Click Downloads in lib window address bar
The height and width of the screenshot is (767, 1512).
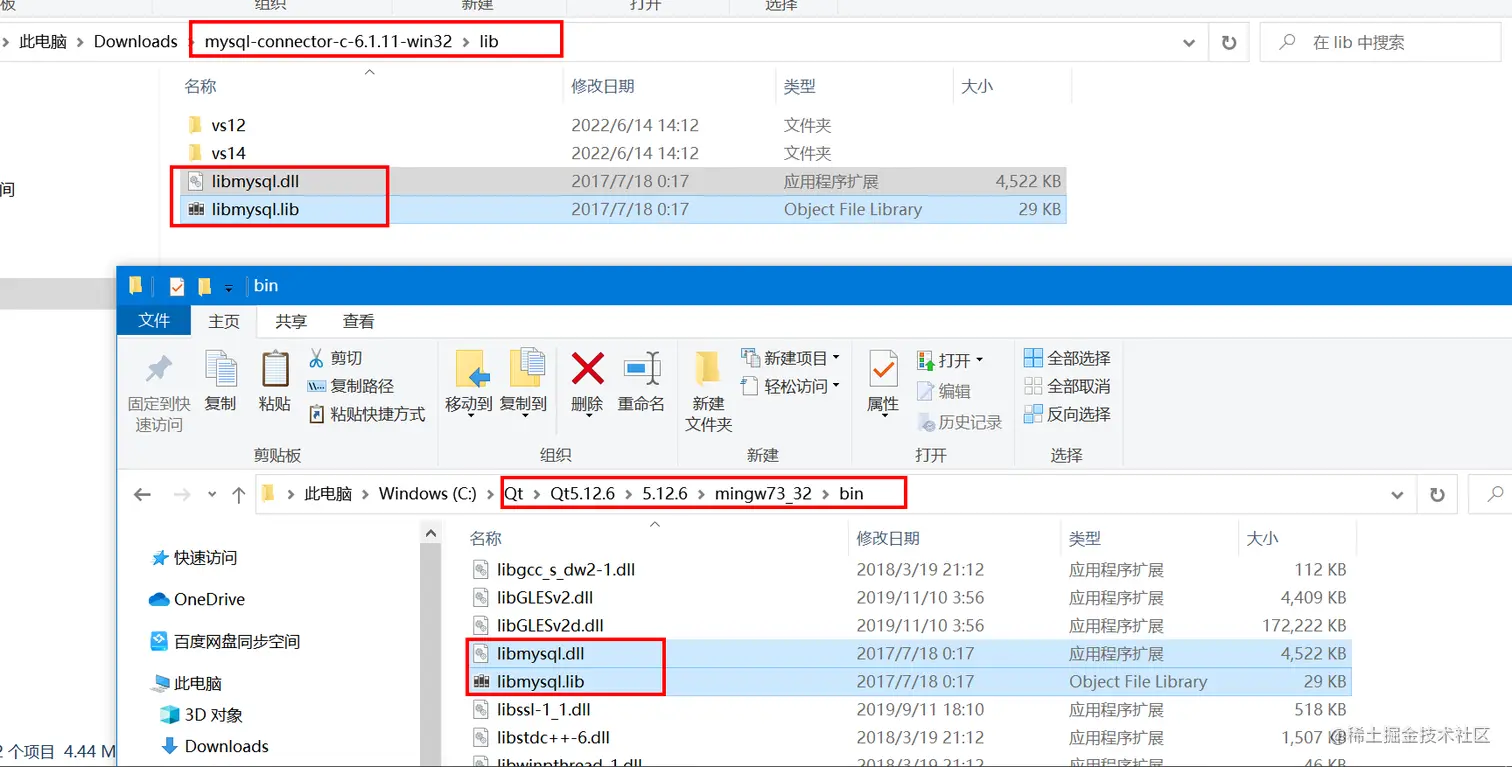point(136,42)
